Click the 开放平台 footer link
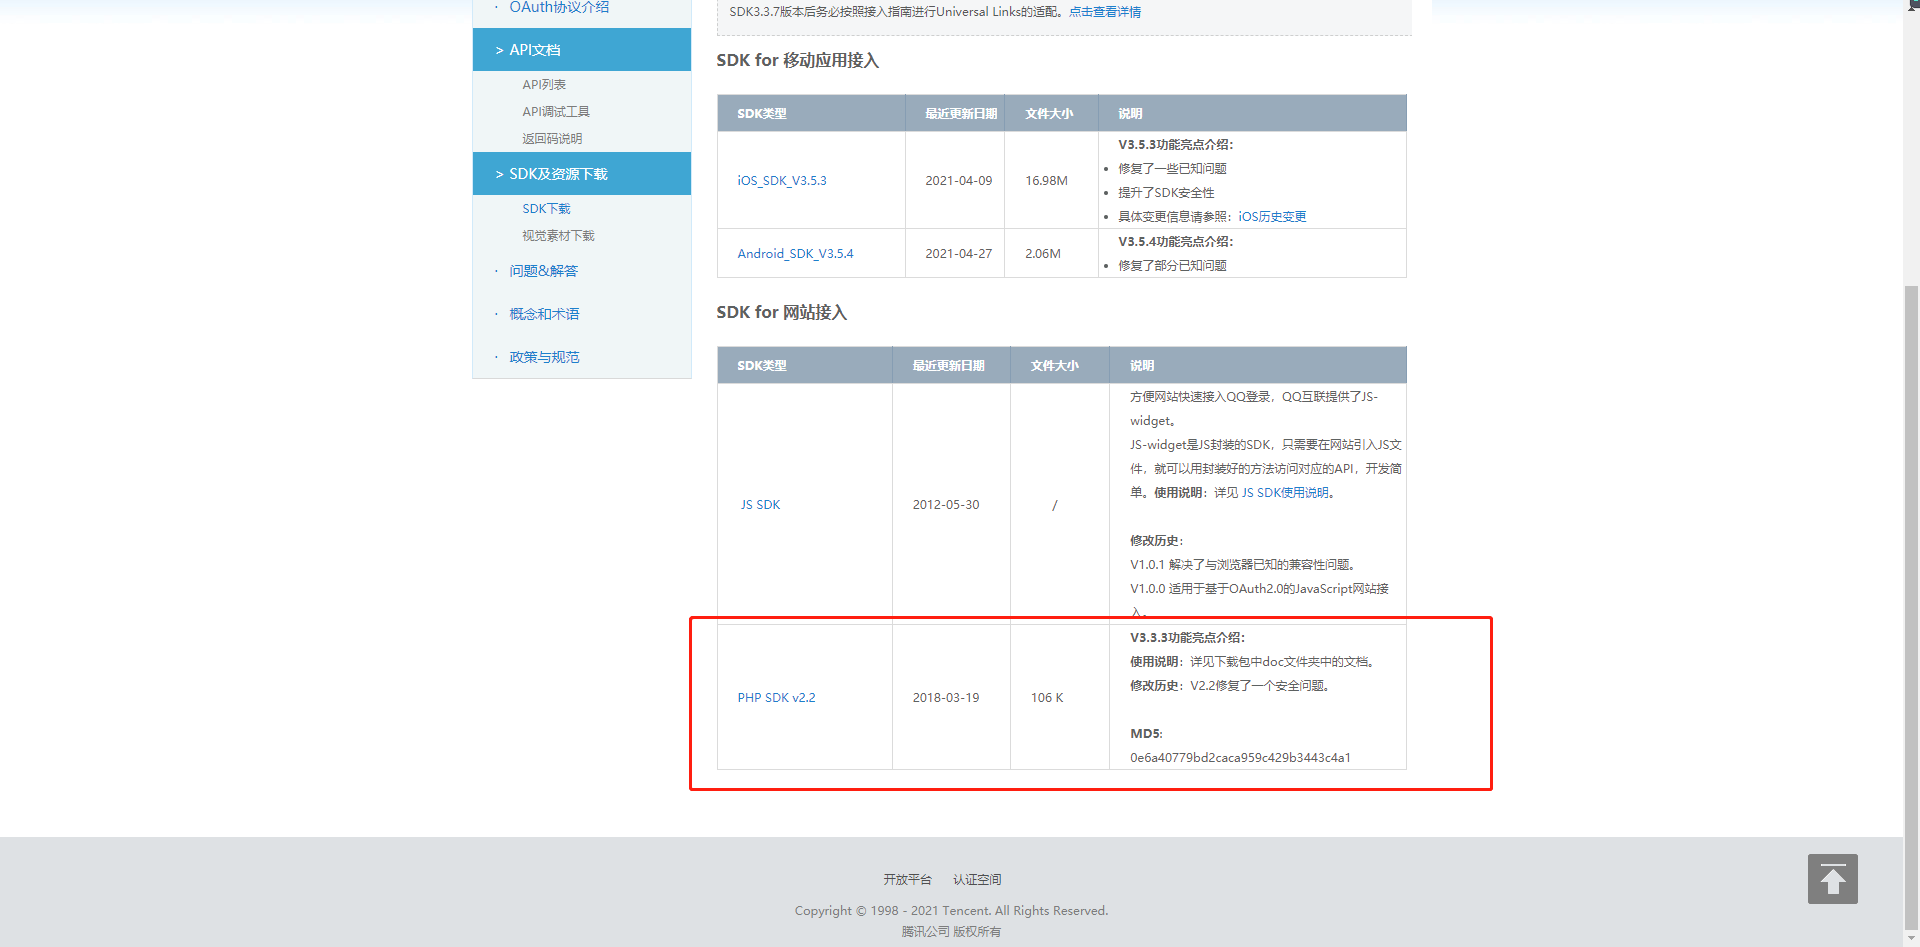The height and width of the screenshot is (947, 1920). point(906,879)
